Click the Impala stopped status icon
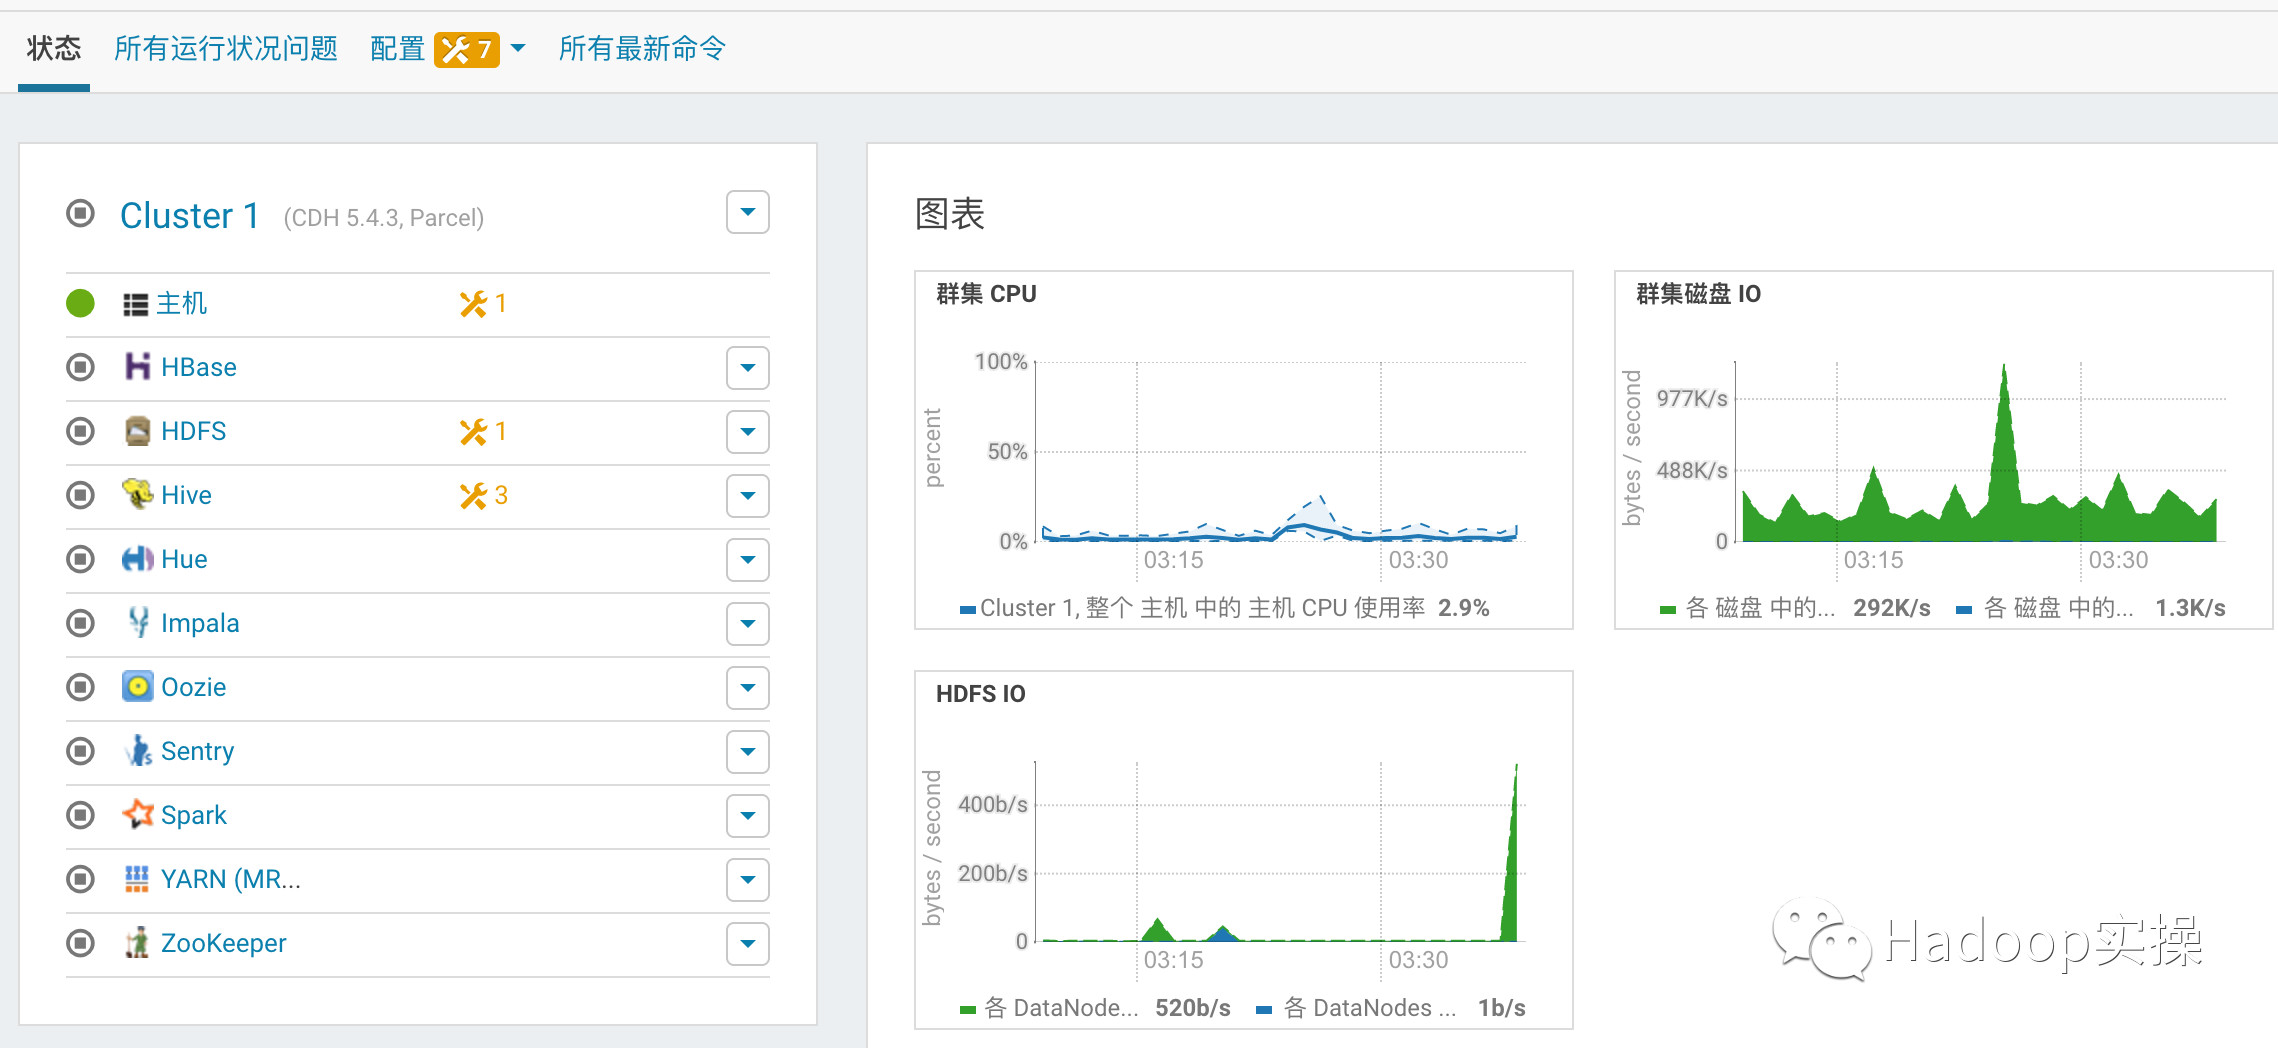The image size is (2278, 1048). click(80, 623)
